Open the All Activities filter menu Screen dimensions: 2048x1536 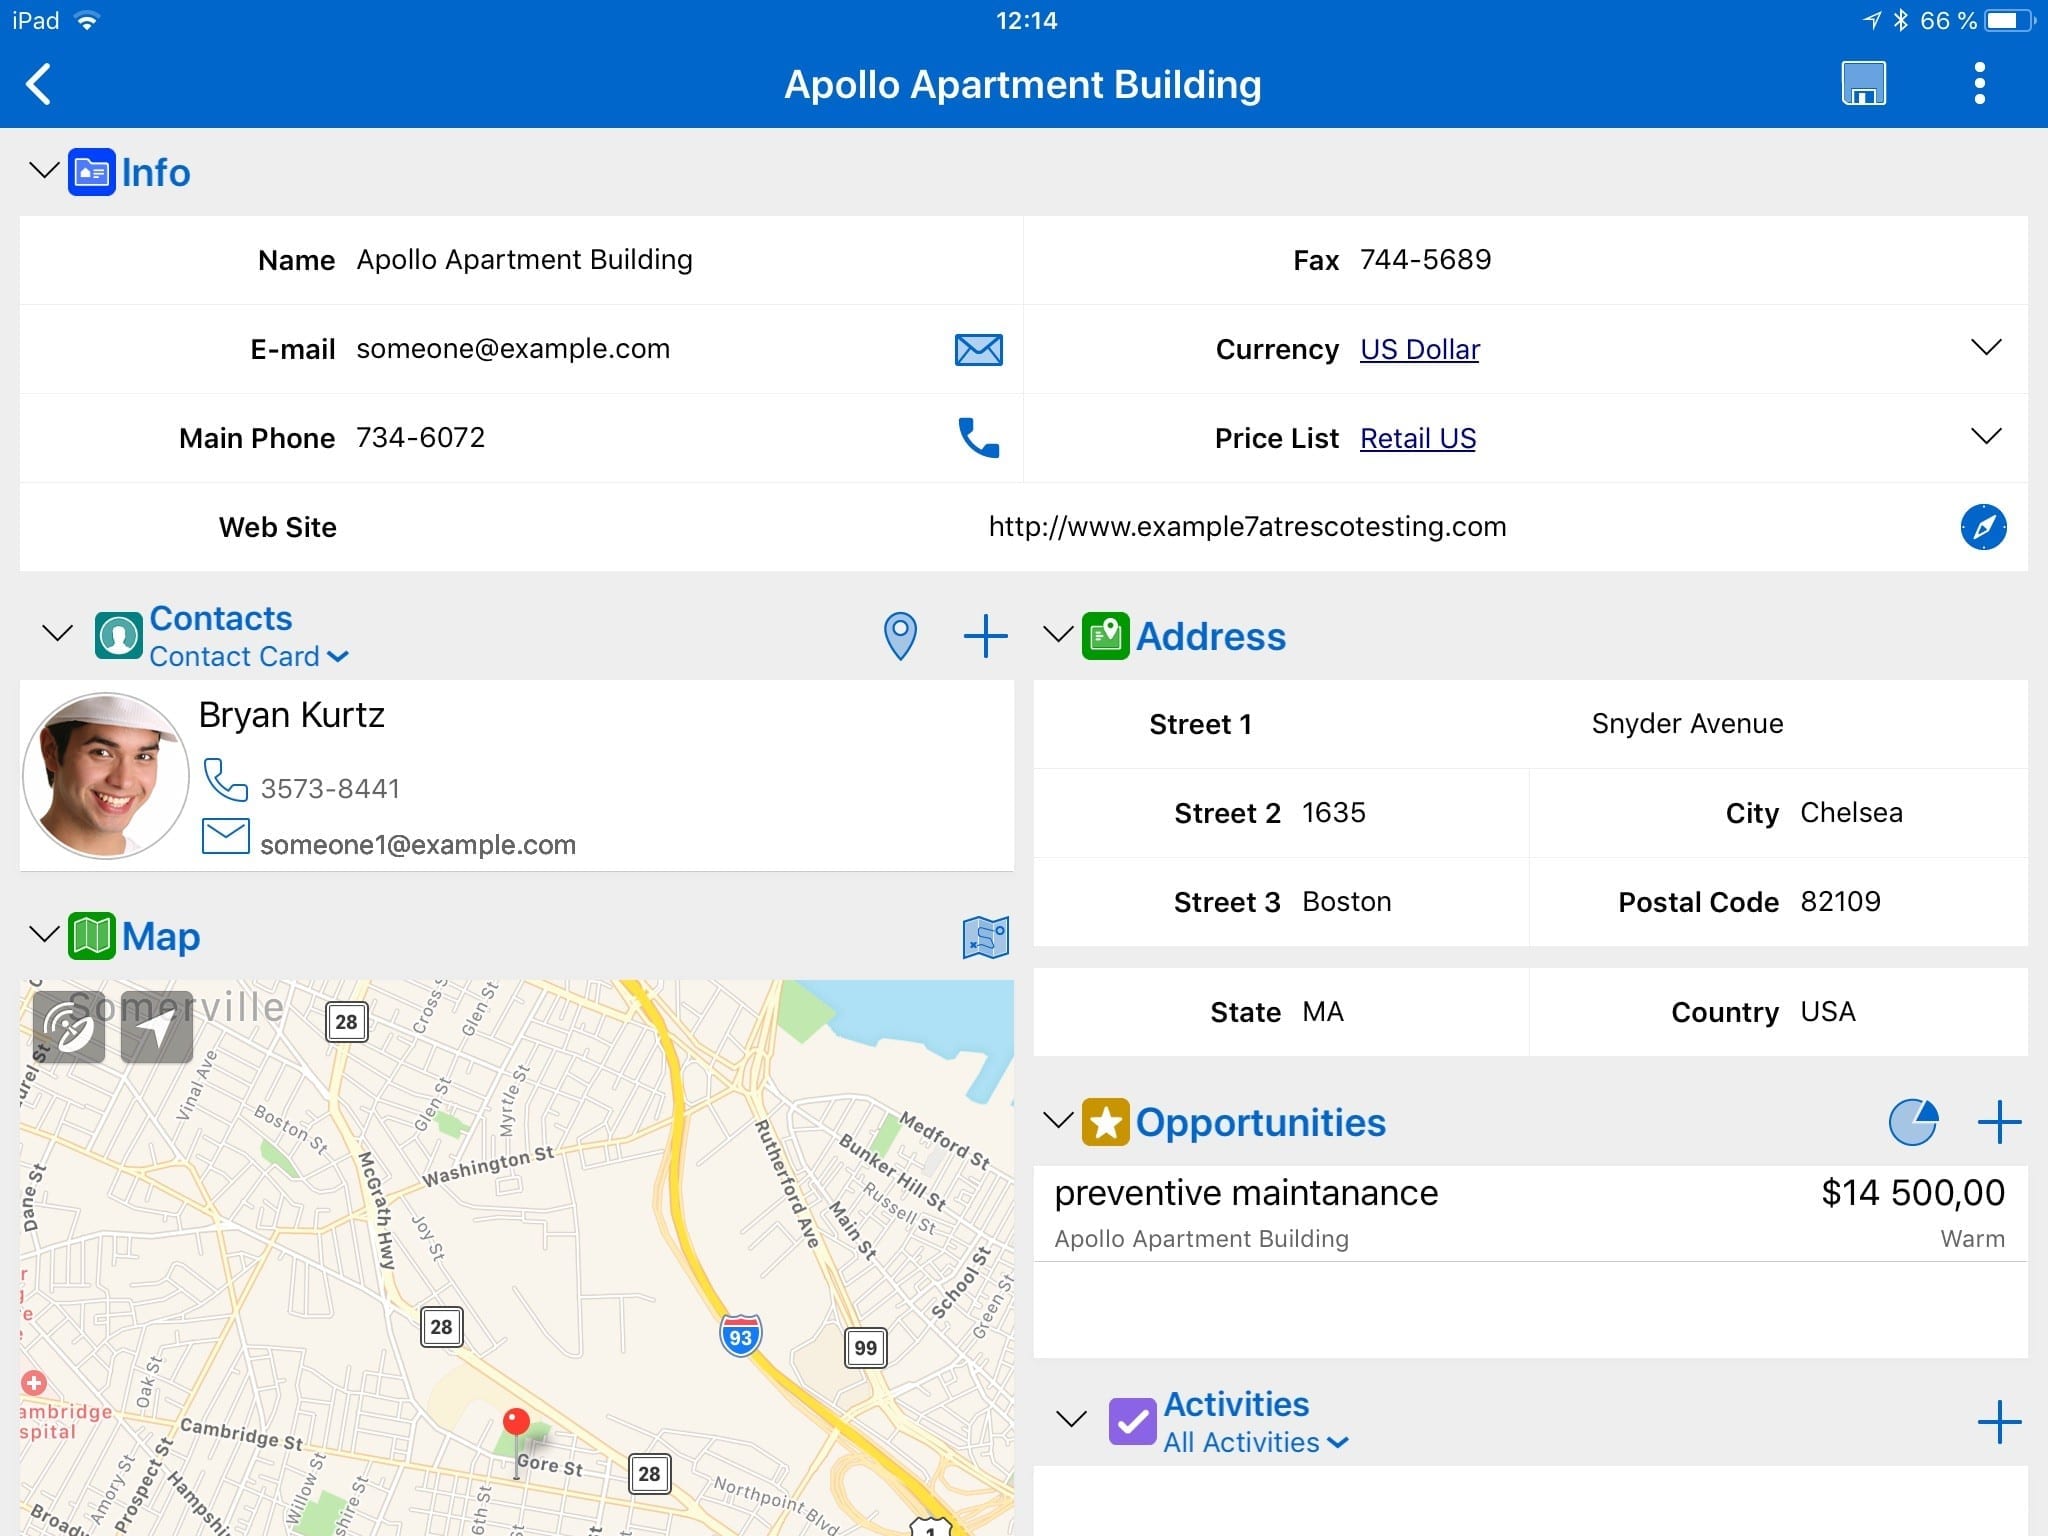point(1256,1442)
